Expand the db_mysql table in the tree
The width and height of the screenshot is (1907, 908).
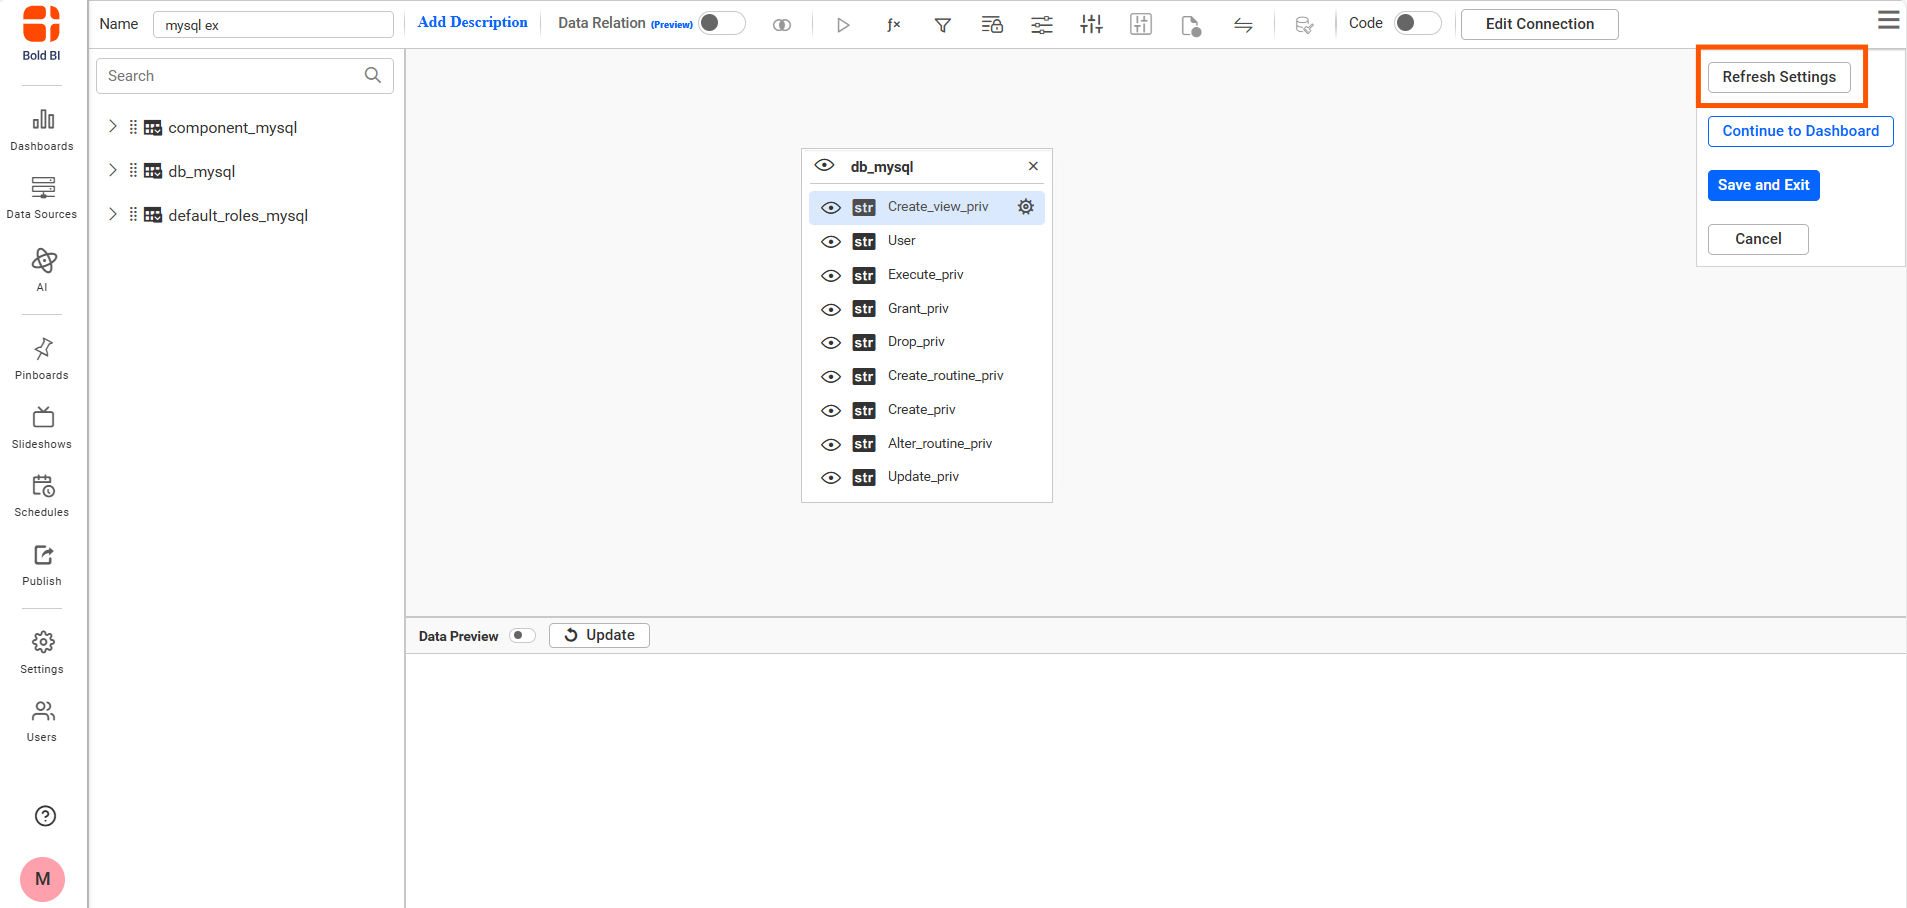(x=113, y=171)
